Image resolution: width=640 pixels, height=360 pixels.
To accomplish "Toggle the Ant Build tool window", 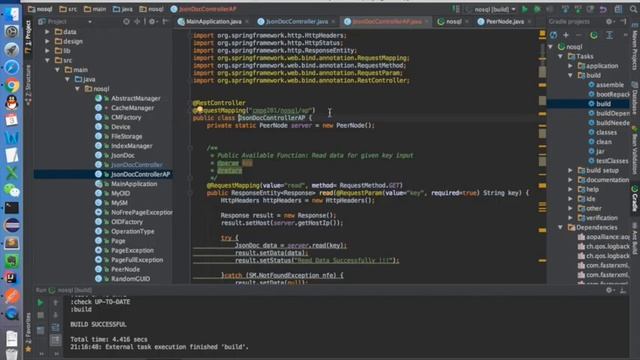I will [x=635, y=238].
